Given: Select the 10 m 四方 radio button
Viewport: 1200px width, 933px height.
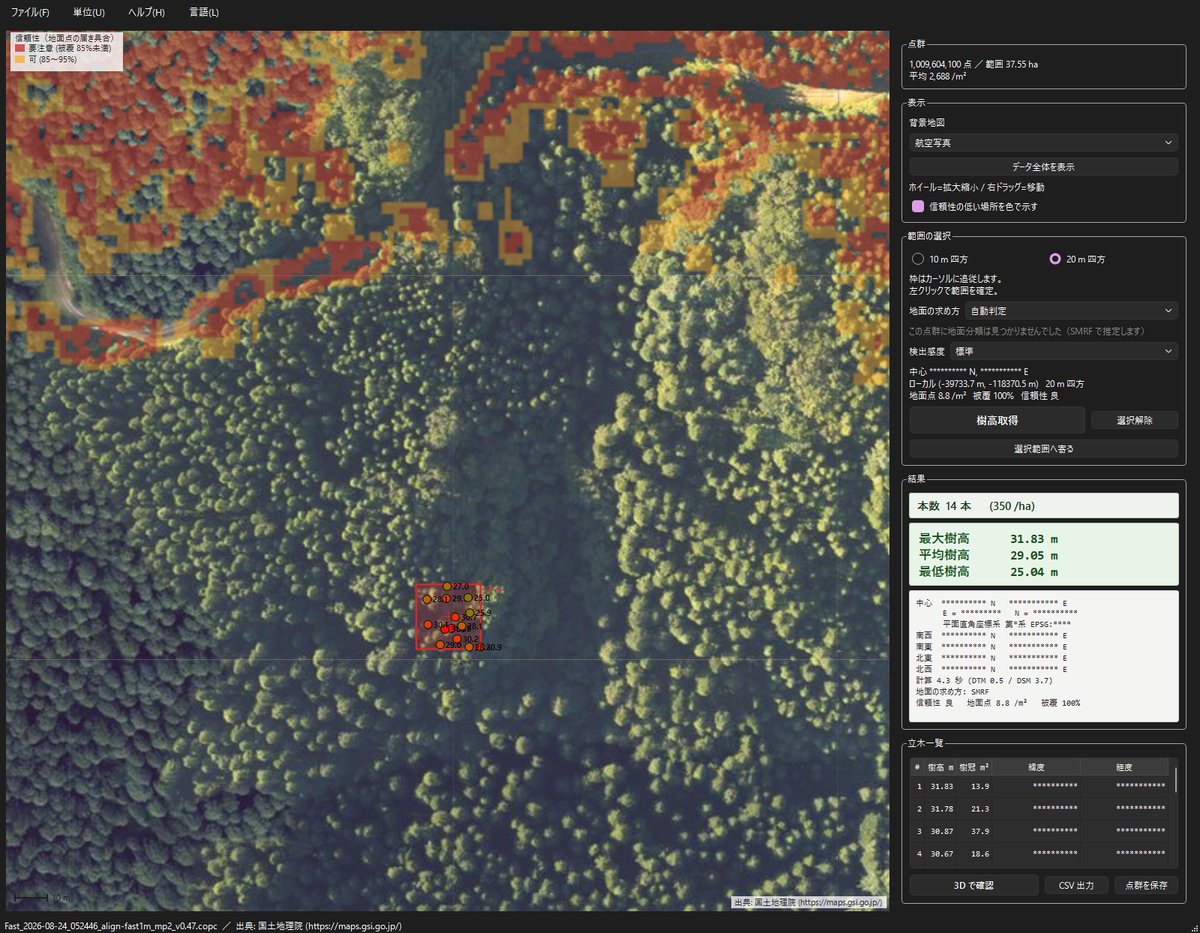Looking at the screenshot, I should click(917, 259).
